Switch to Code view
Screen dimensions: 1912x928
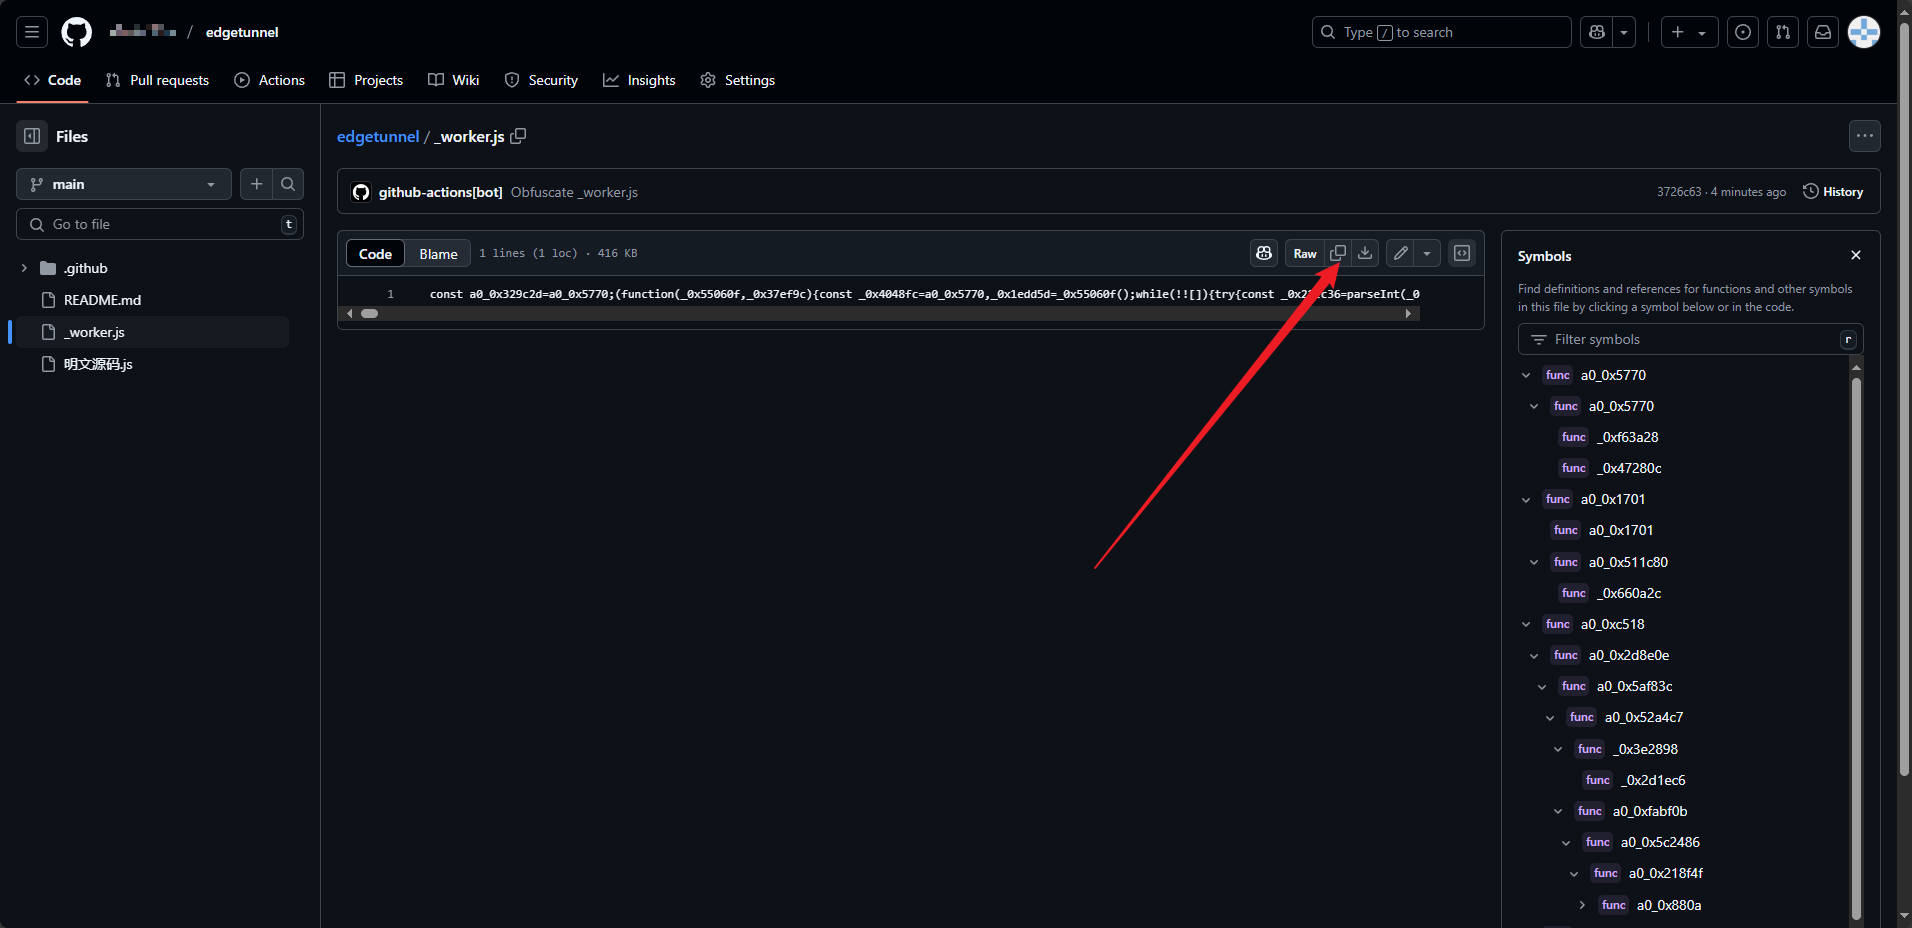(x=375, y=254)
